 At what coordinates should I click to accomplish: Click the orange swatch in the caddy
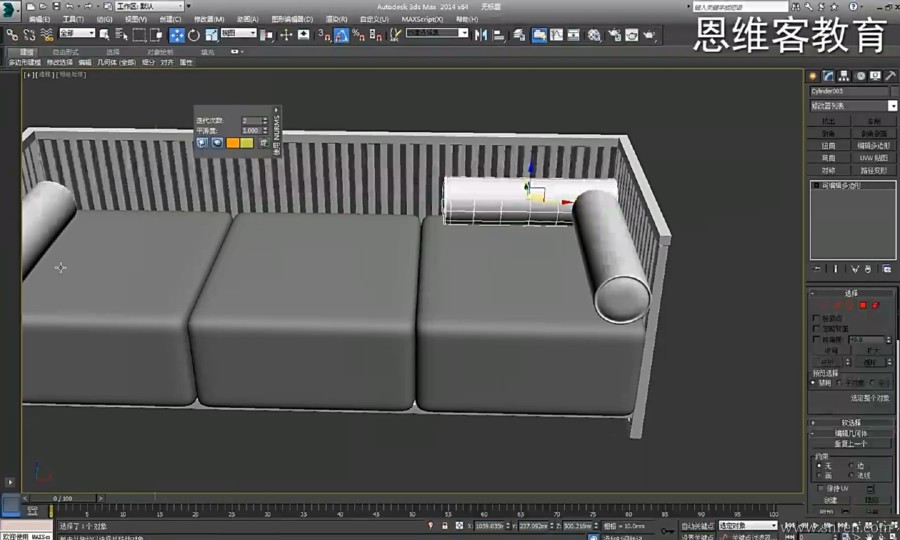click(233, 143)
